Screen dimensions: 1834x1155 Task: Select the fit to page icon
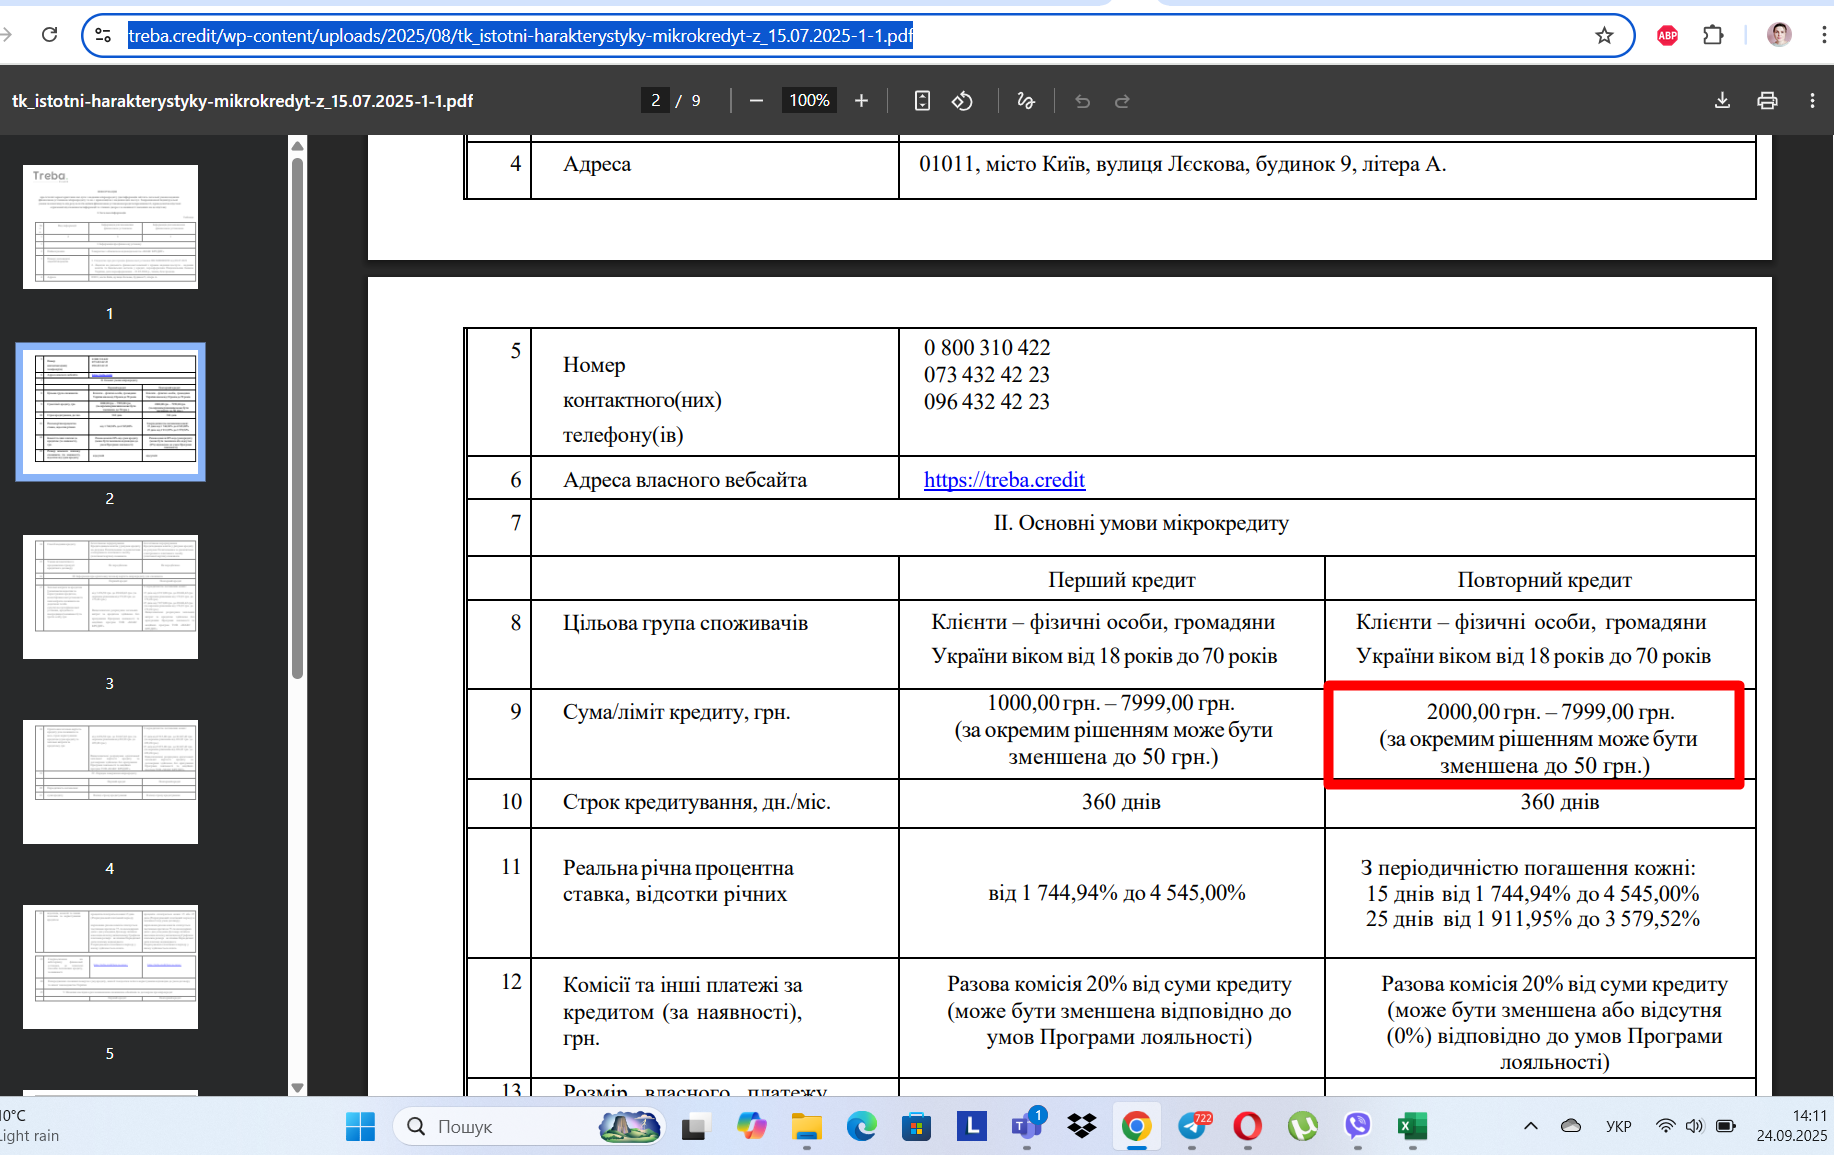(x=922, y=100)
